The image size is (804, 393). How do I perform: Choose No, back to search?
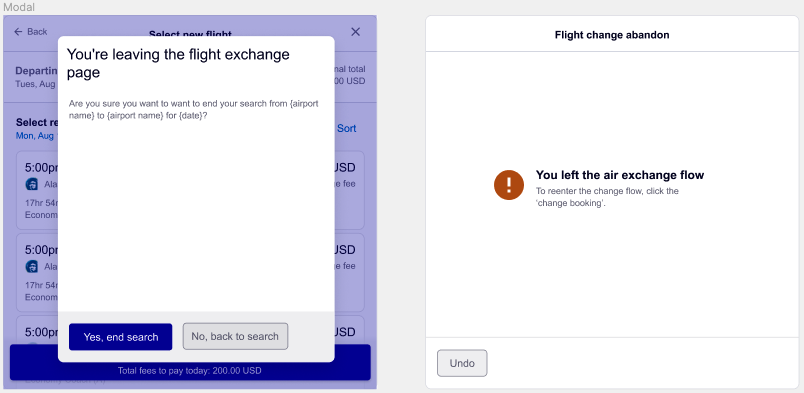235,337
